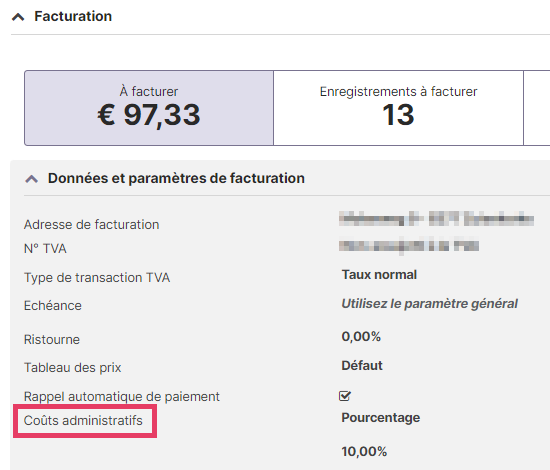Click the 10,00% administrative cost value
The height and width of the screenshot is (470, 550).
click(364, 451)
